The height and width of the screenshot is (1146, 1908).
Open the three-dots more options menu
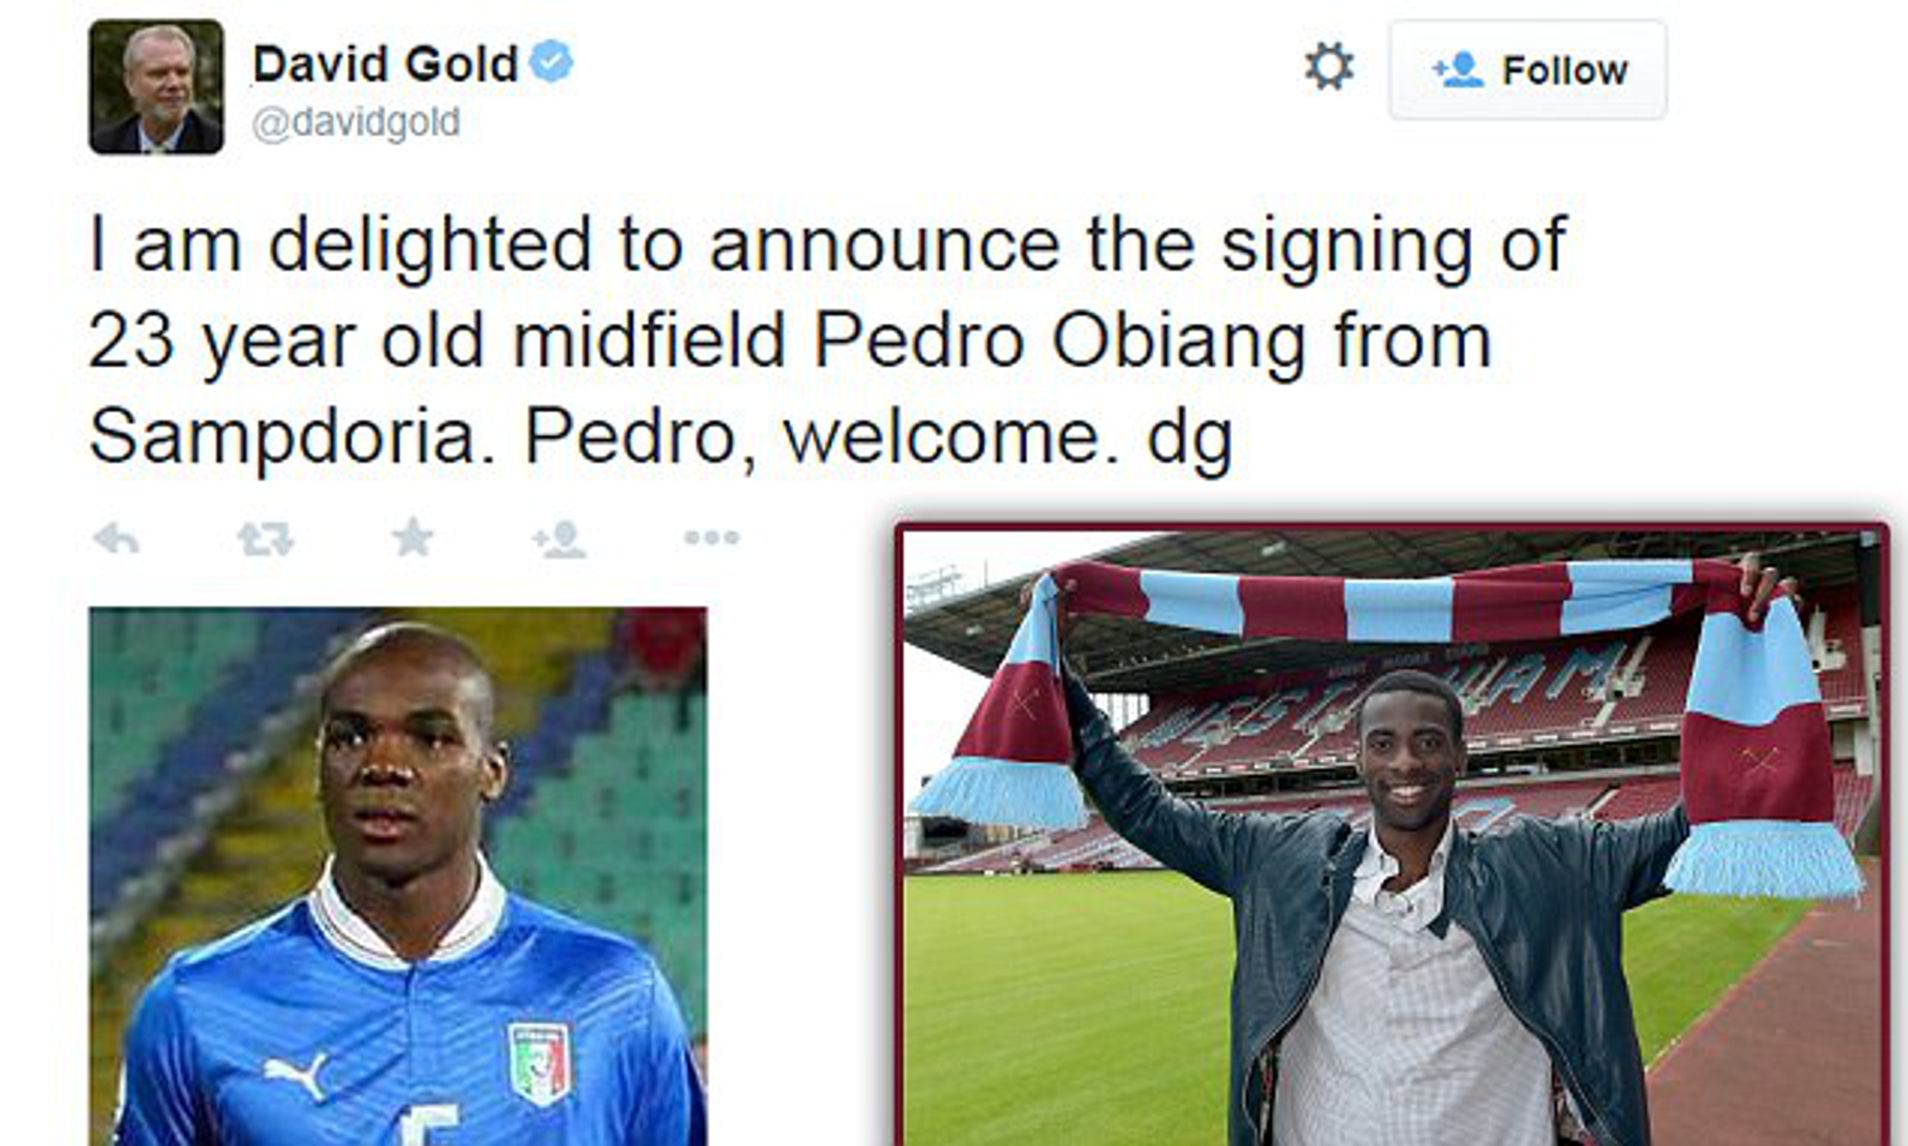711,538
